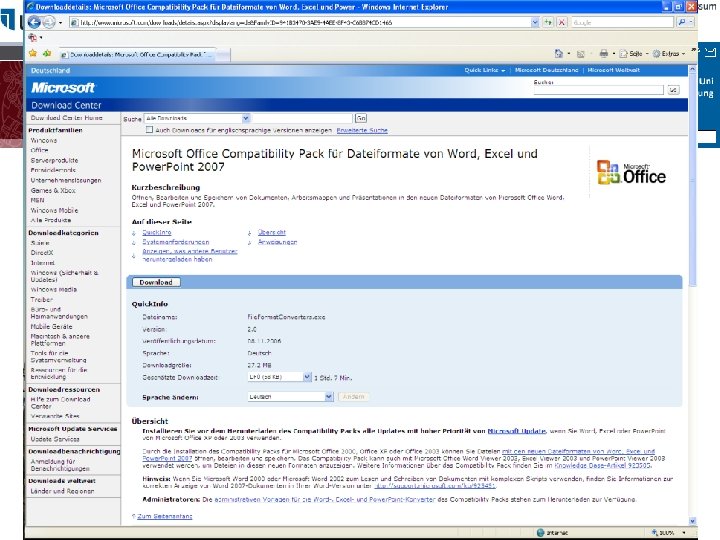Open the Print icon dropdown arrow
This screenshot has height=540, width=720.
click(x=613, y=54)
